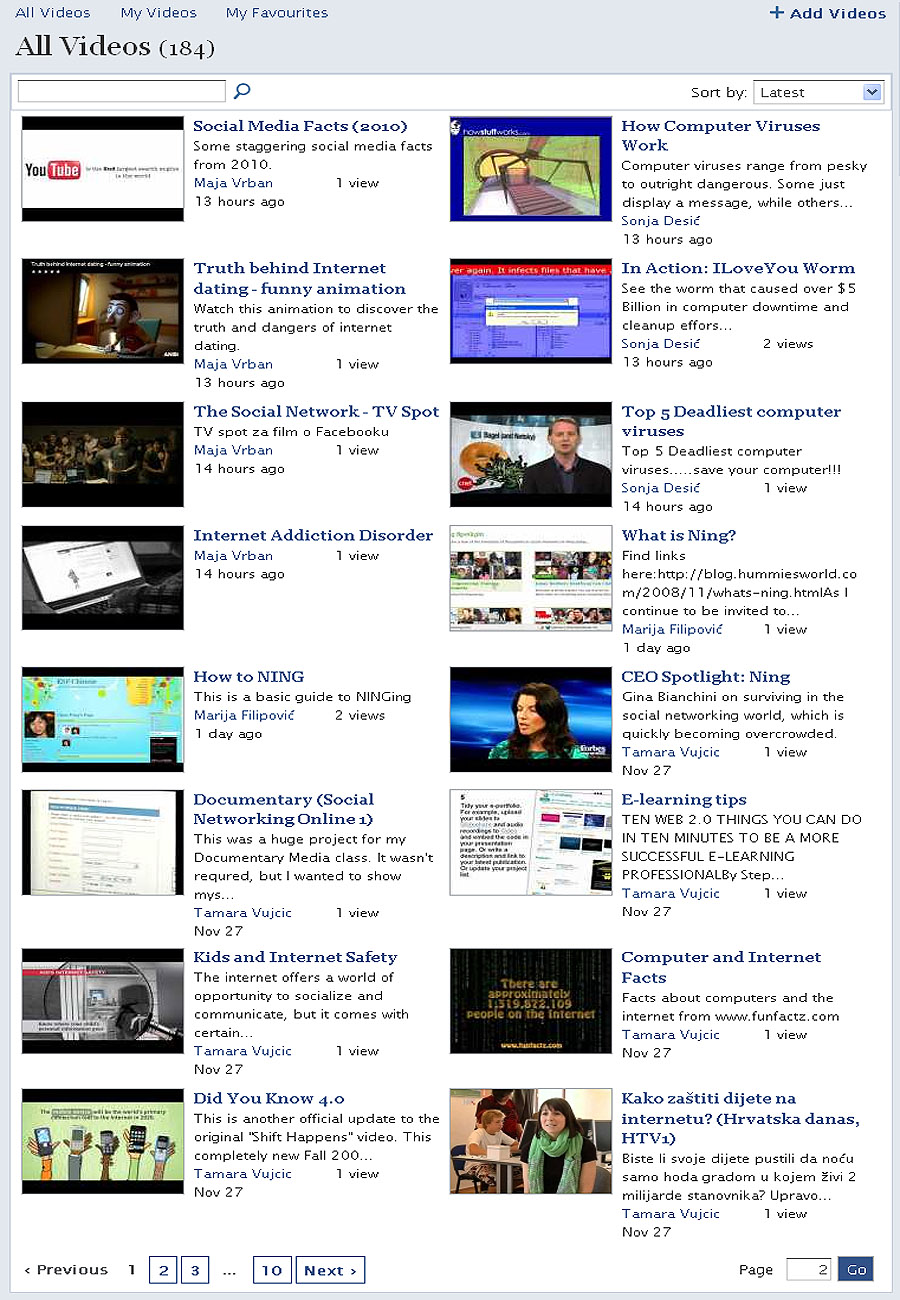Open Maja Vrban under Social Media Facts
Screen dimensions: 900x1300
[x=233, y=183]
